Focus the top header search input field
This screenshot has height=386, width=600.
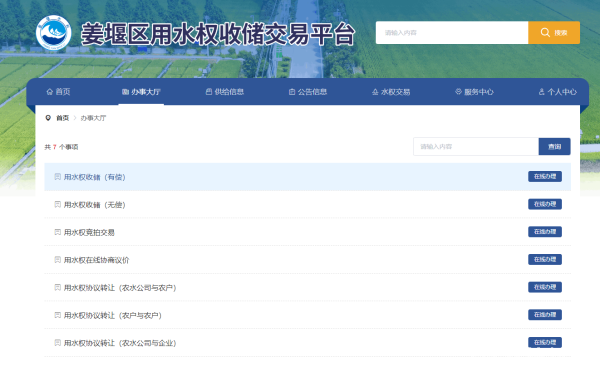[452, 33]
